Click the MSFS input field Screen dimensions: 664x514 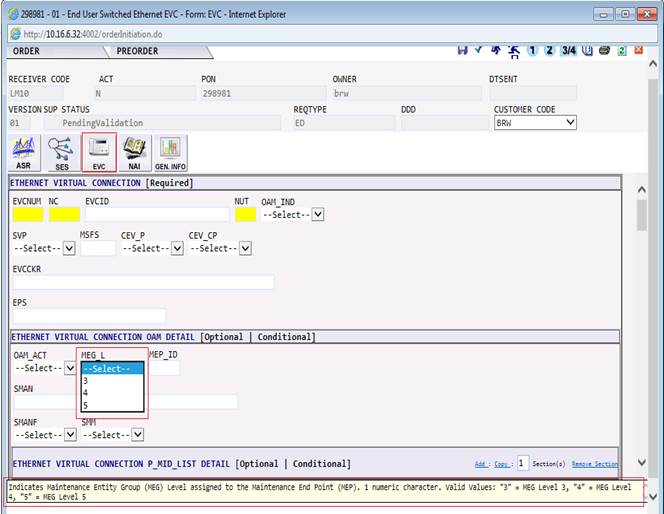pos(98,248)
